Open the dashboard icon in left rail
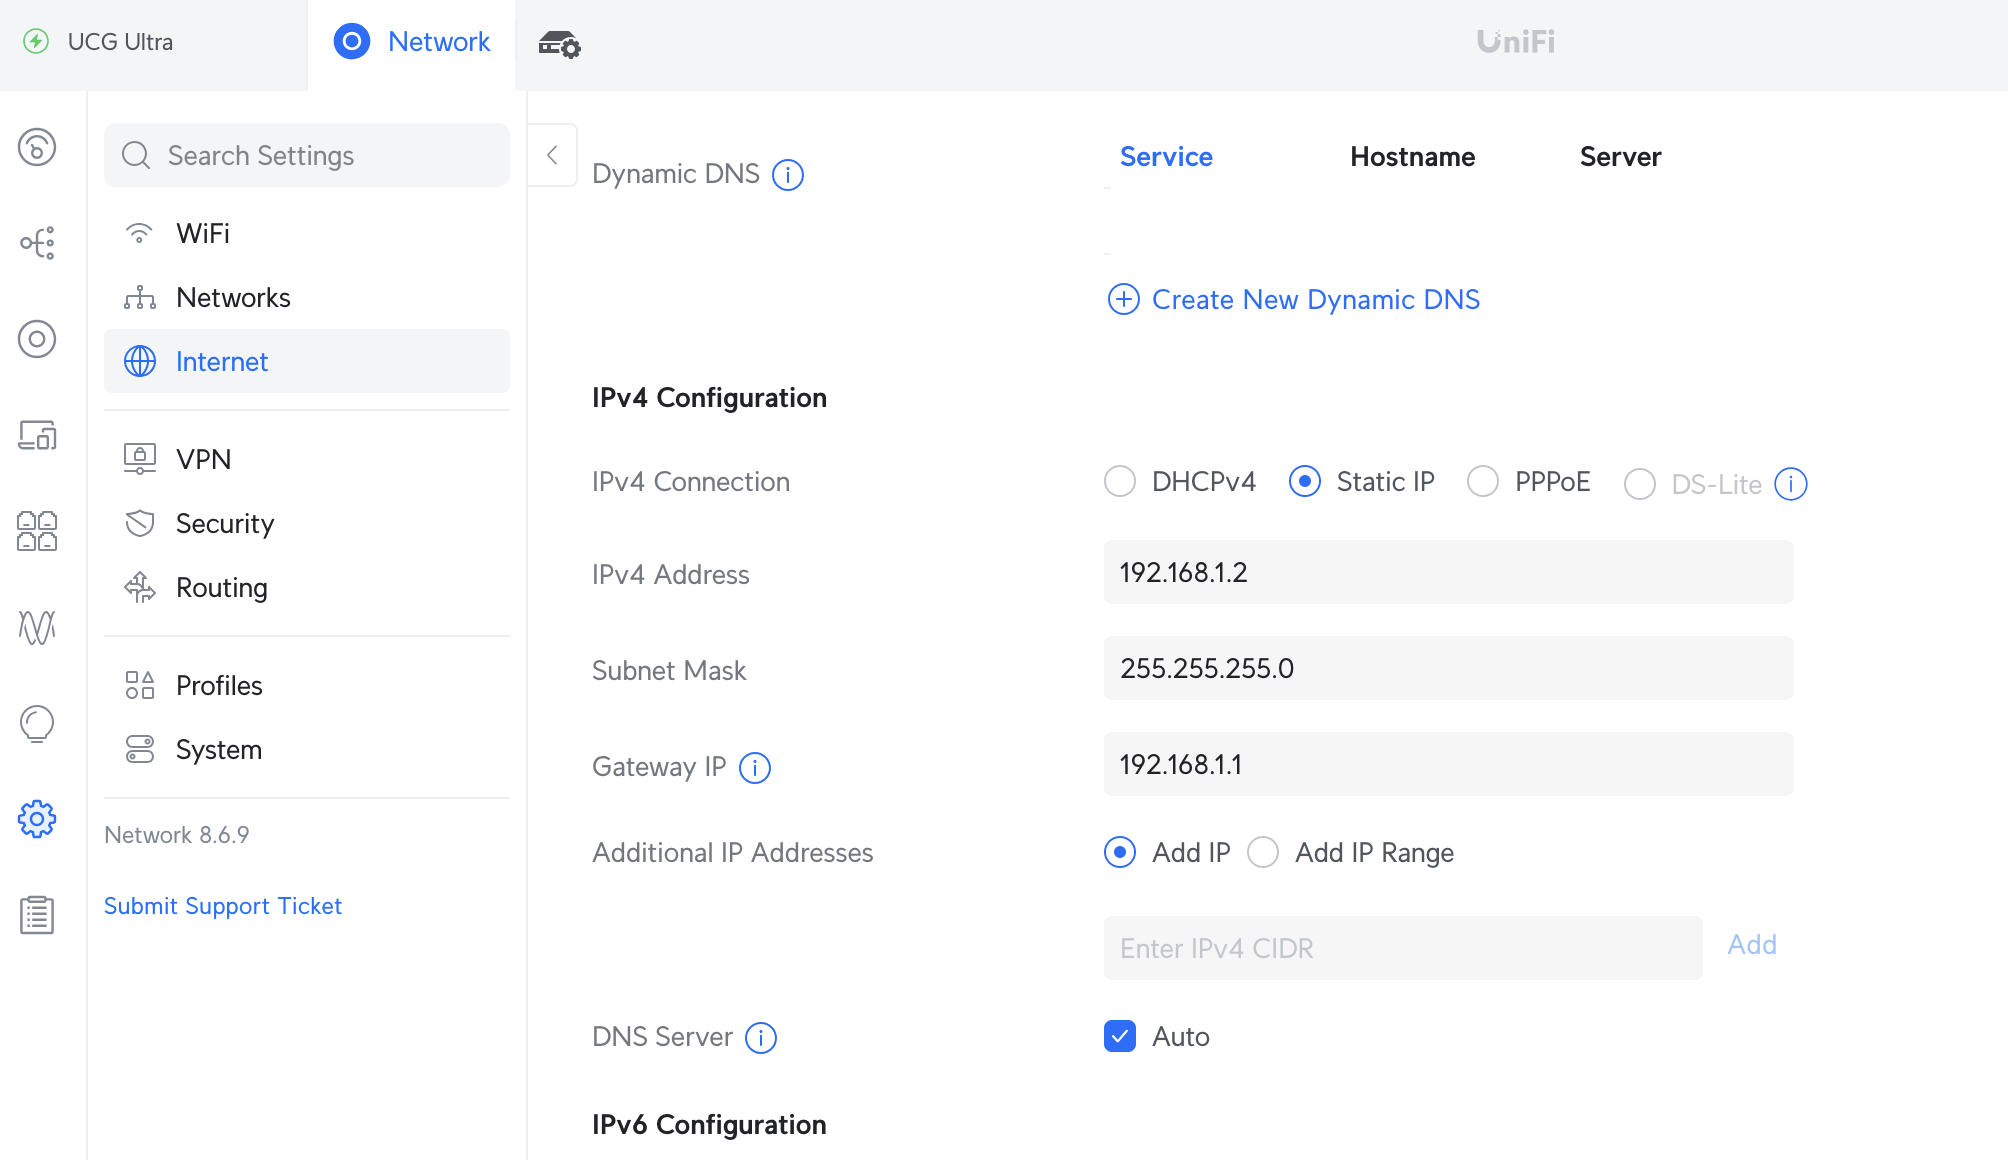Image resolution: width=2008 pixels, height=1160 pixels. point(37,148)
